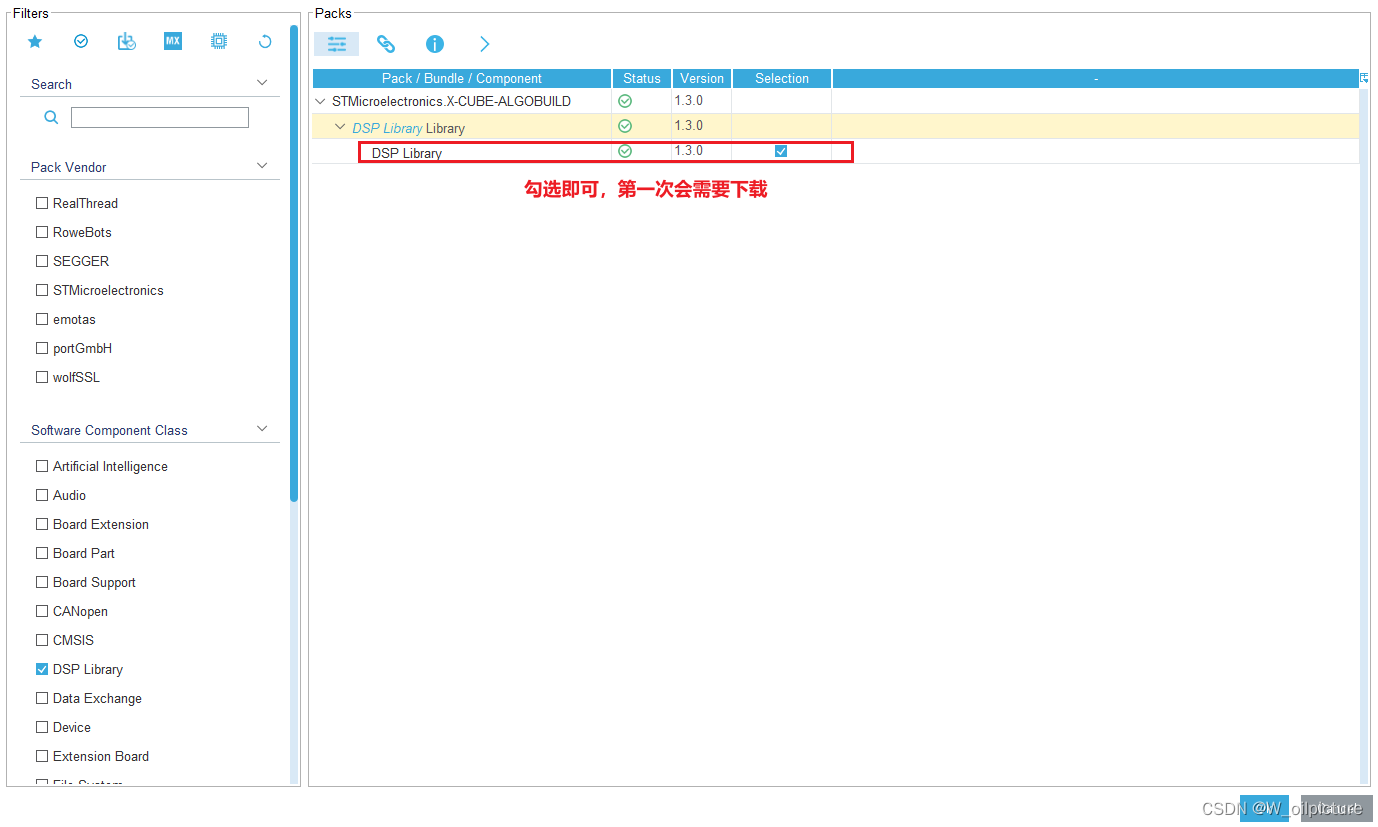The width and height of the screenshot is (1378, 827).
Task: Toggle the MX compatibility filter icon
Action: pos(173,41)
